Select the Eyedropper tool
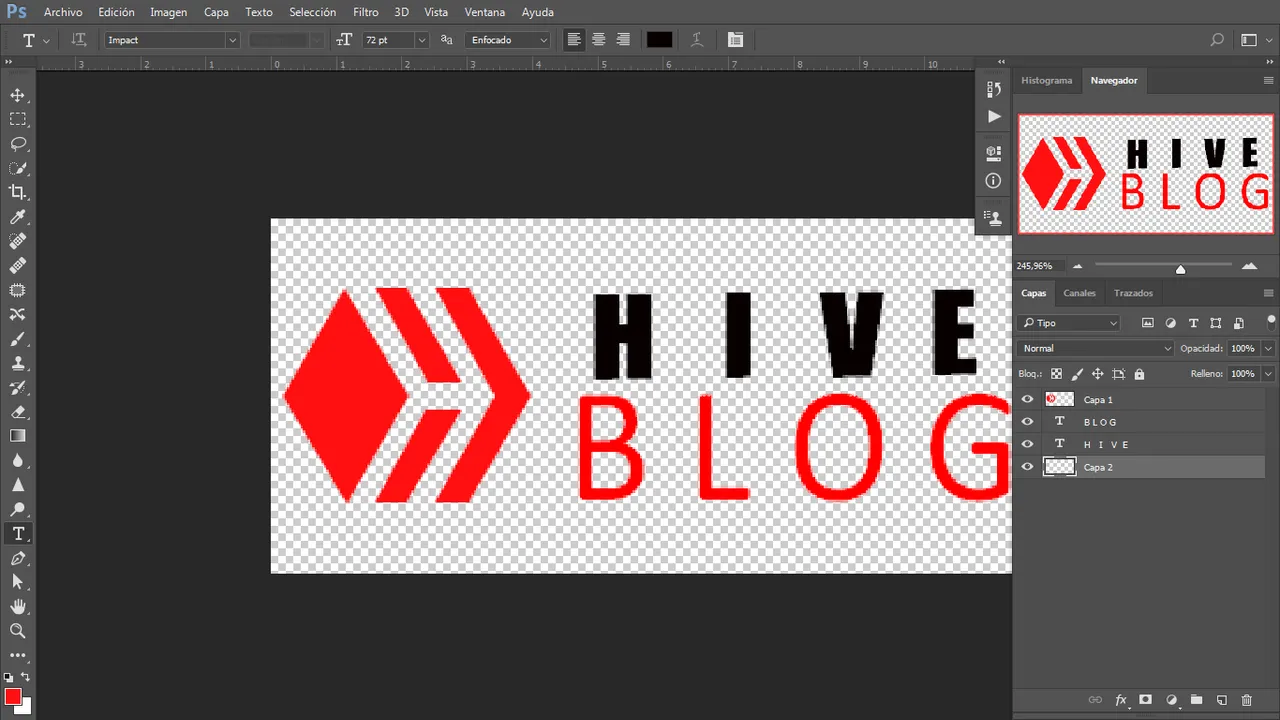The height and width of the screenshot is (720, 1280). [17, 217]
